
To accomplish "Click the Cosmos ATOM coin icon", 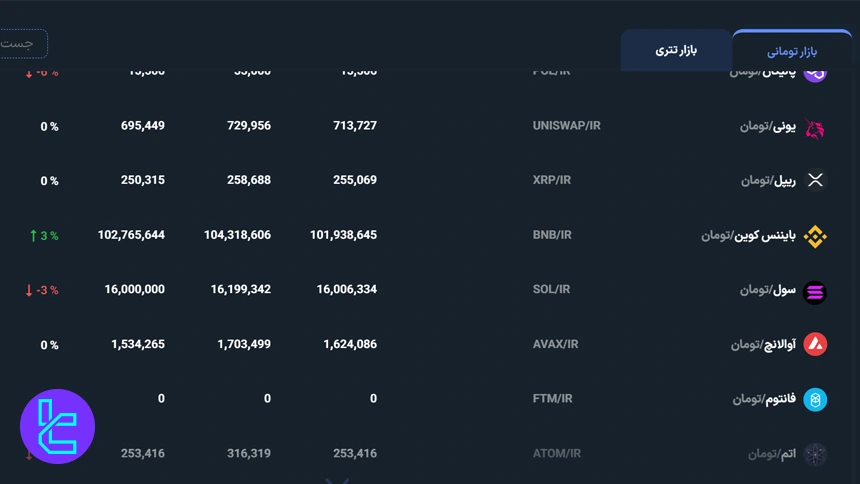I will (x=816, y=454).
